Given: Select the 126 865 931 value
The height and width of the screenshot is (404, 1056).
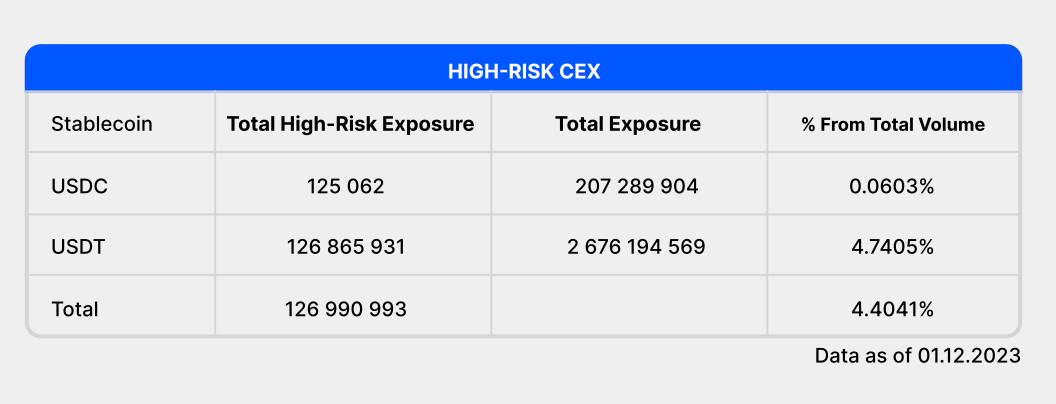Looking at the screenshot, I should pyautogui.click(x=346, y=246).
